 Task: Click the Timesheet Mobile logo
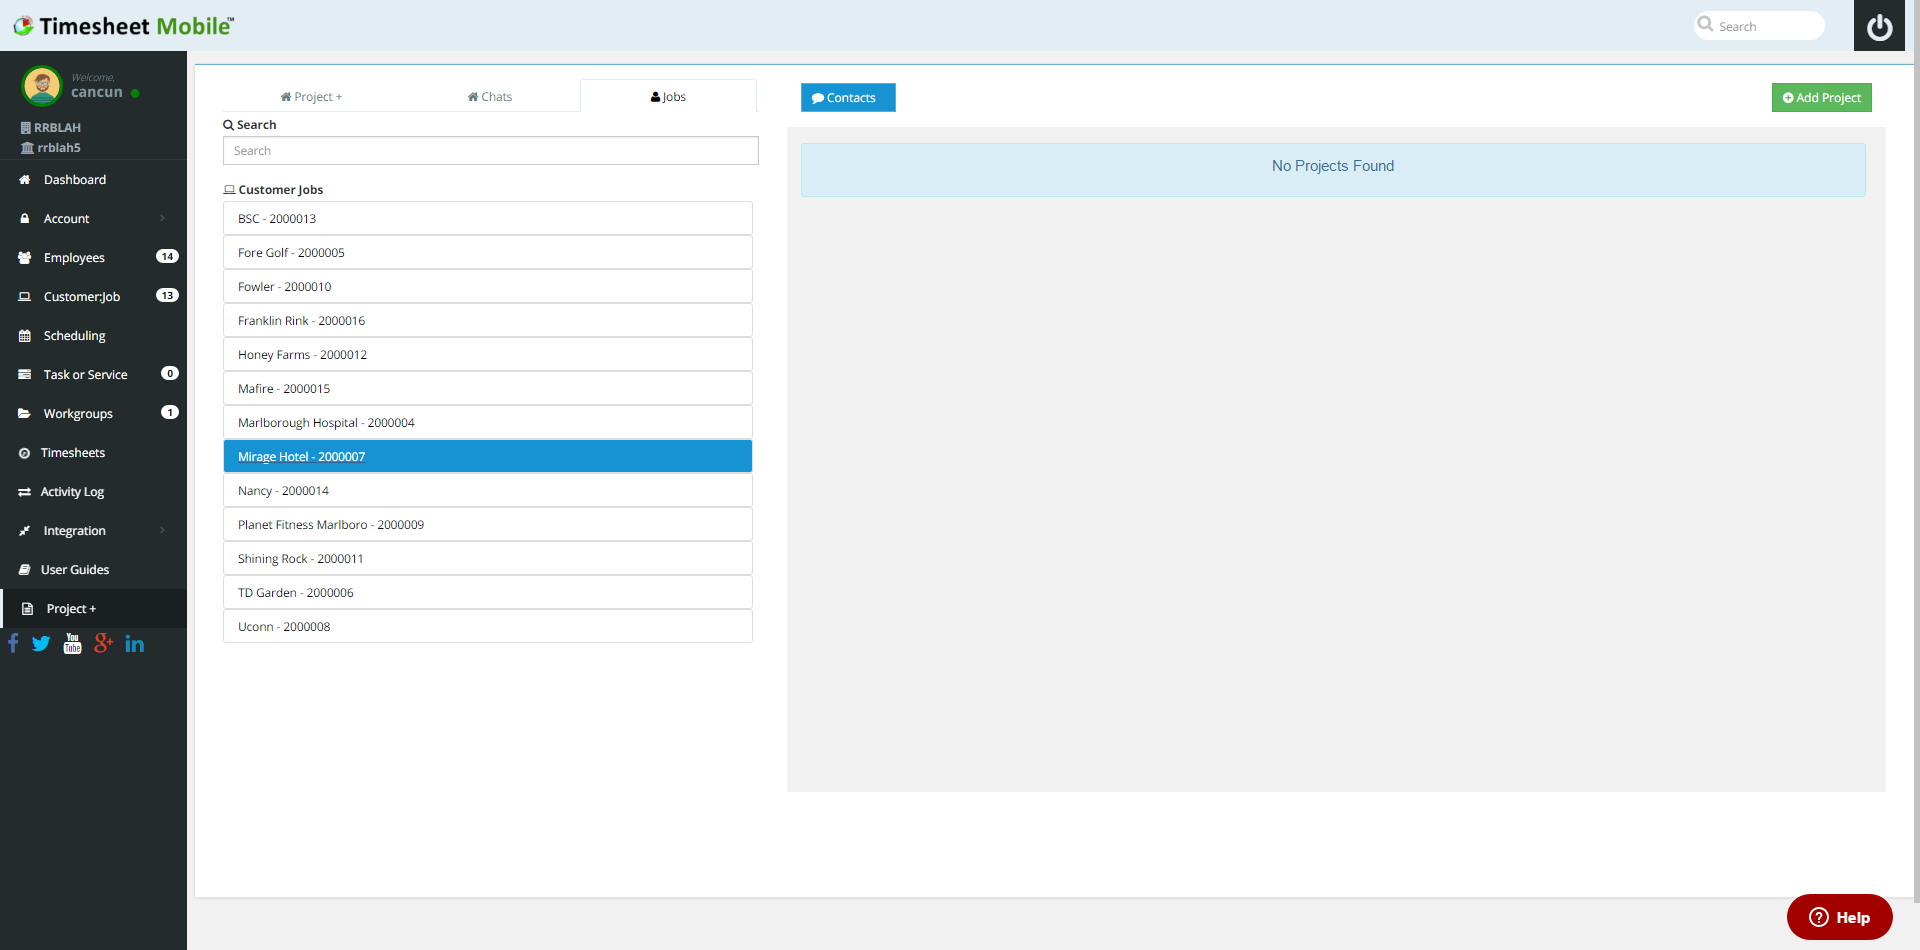click(x=124, y=26)
